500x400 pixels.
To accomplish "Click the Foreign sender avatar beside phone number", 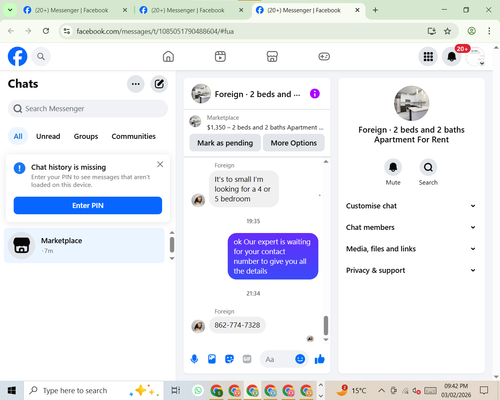I will 198,326.
